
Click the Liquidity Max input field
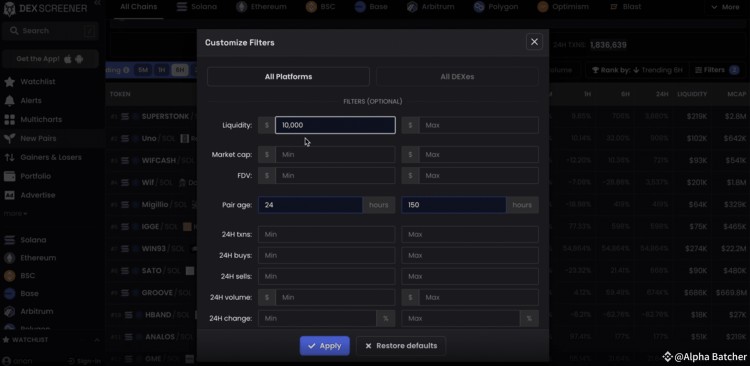coord(479,125)
